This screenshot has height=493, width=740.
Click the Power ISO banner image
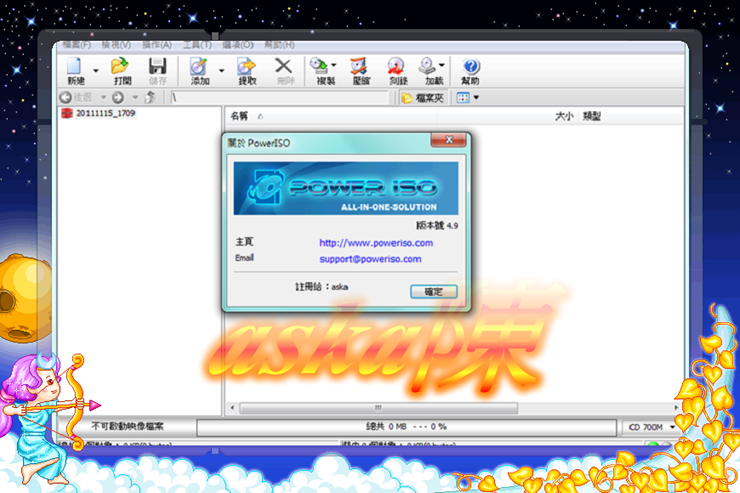click(346, 188)
